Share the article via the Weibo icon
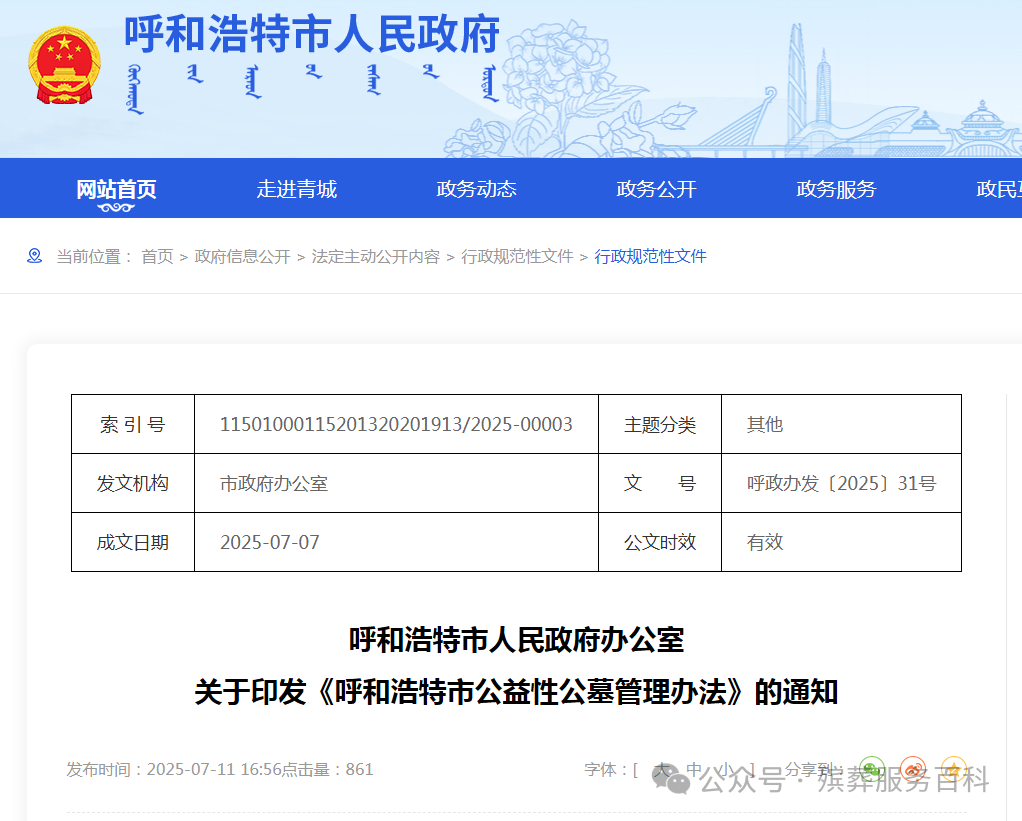This screenshot has width=1022, height=821. (913, 770)
